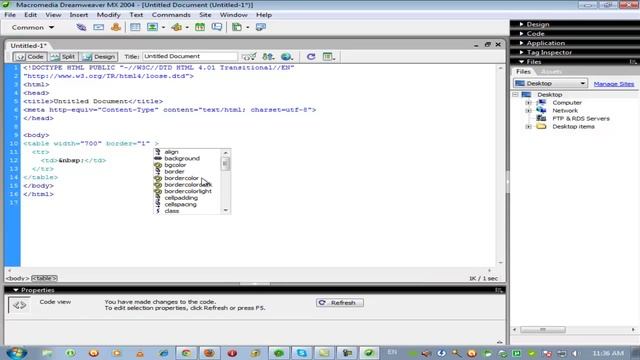Select the <table> tag in tag selector

pos(44,278)
